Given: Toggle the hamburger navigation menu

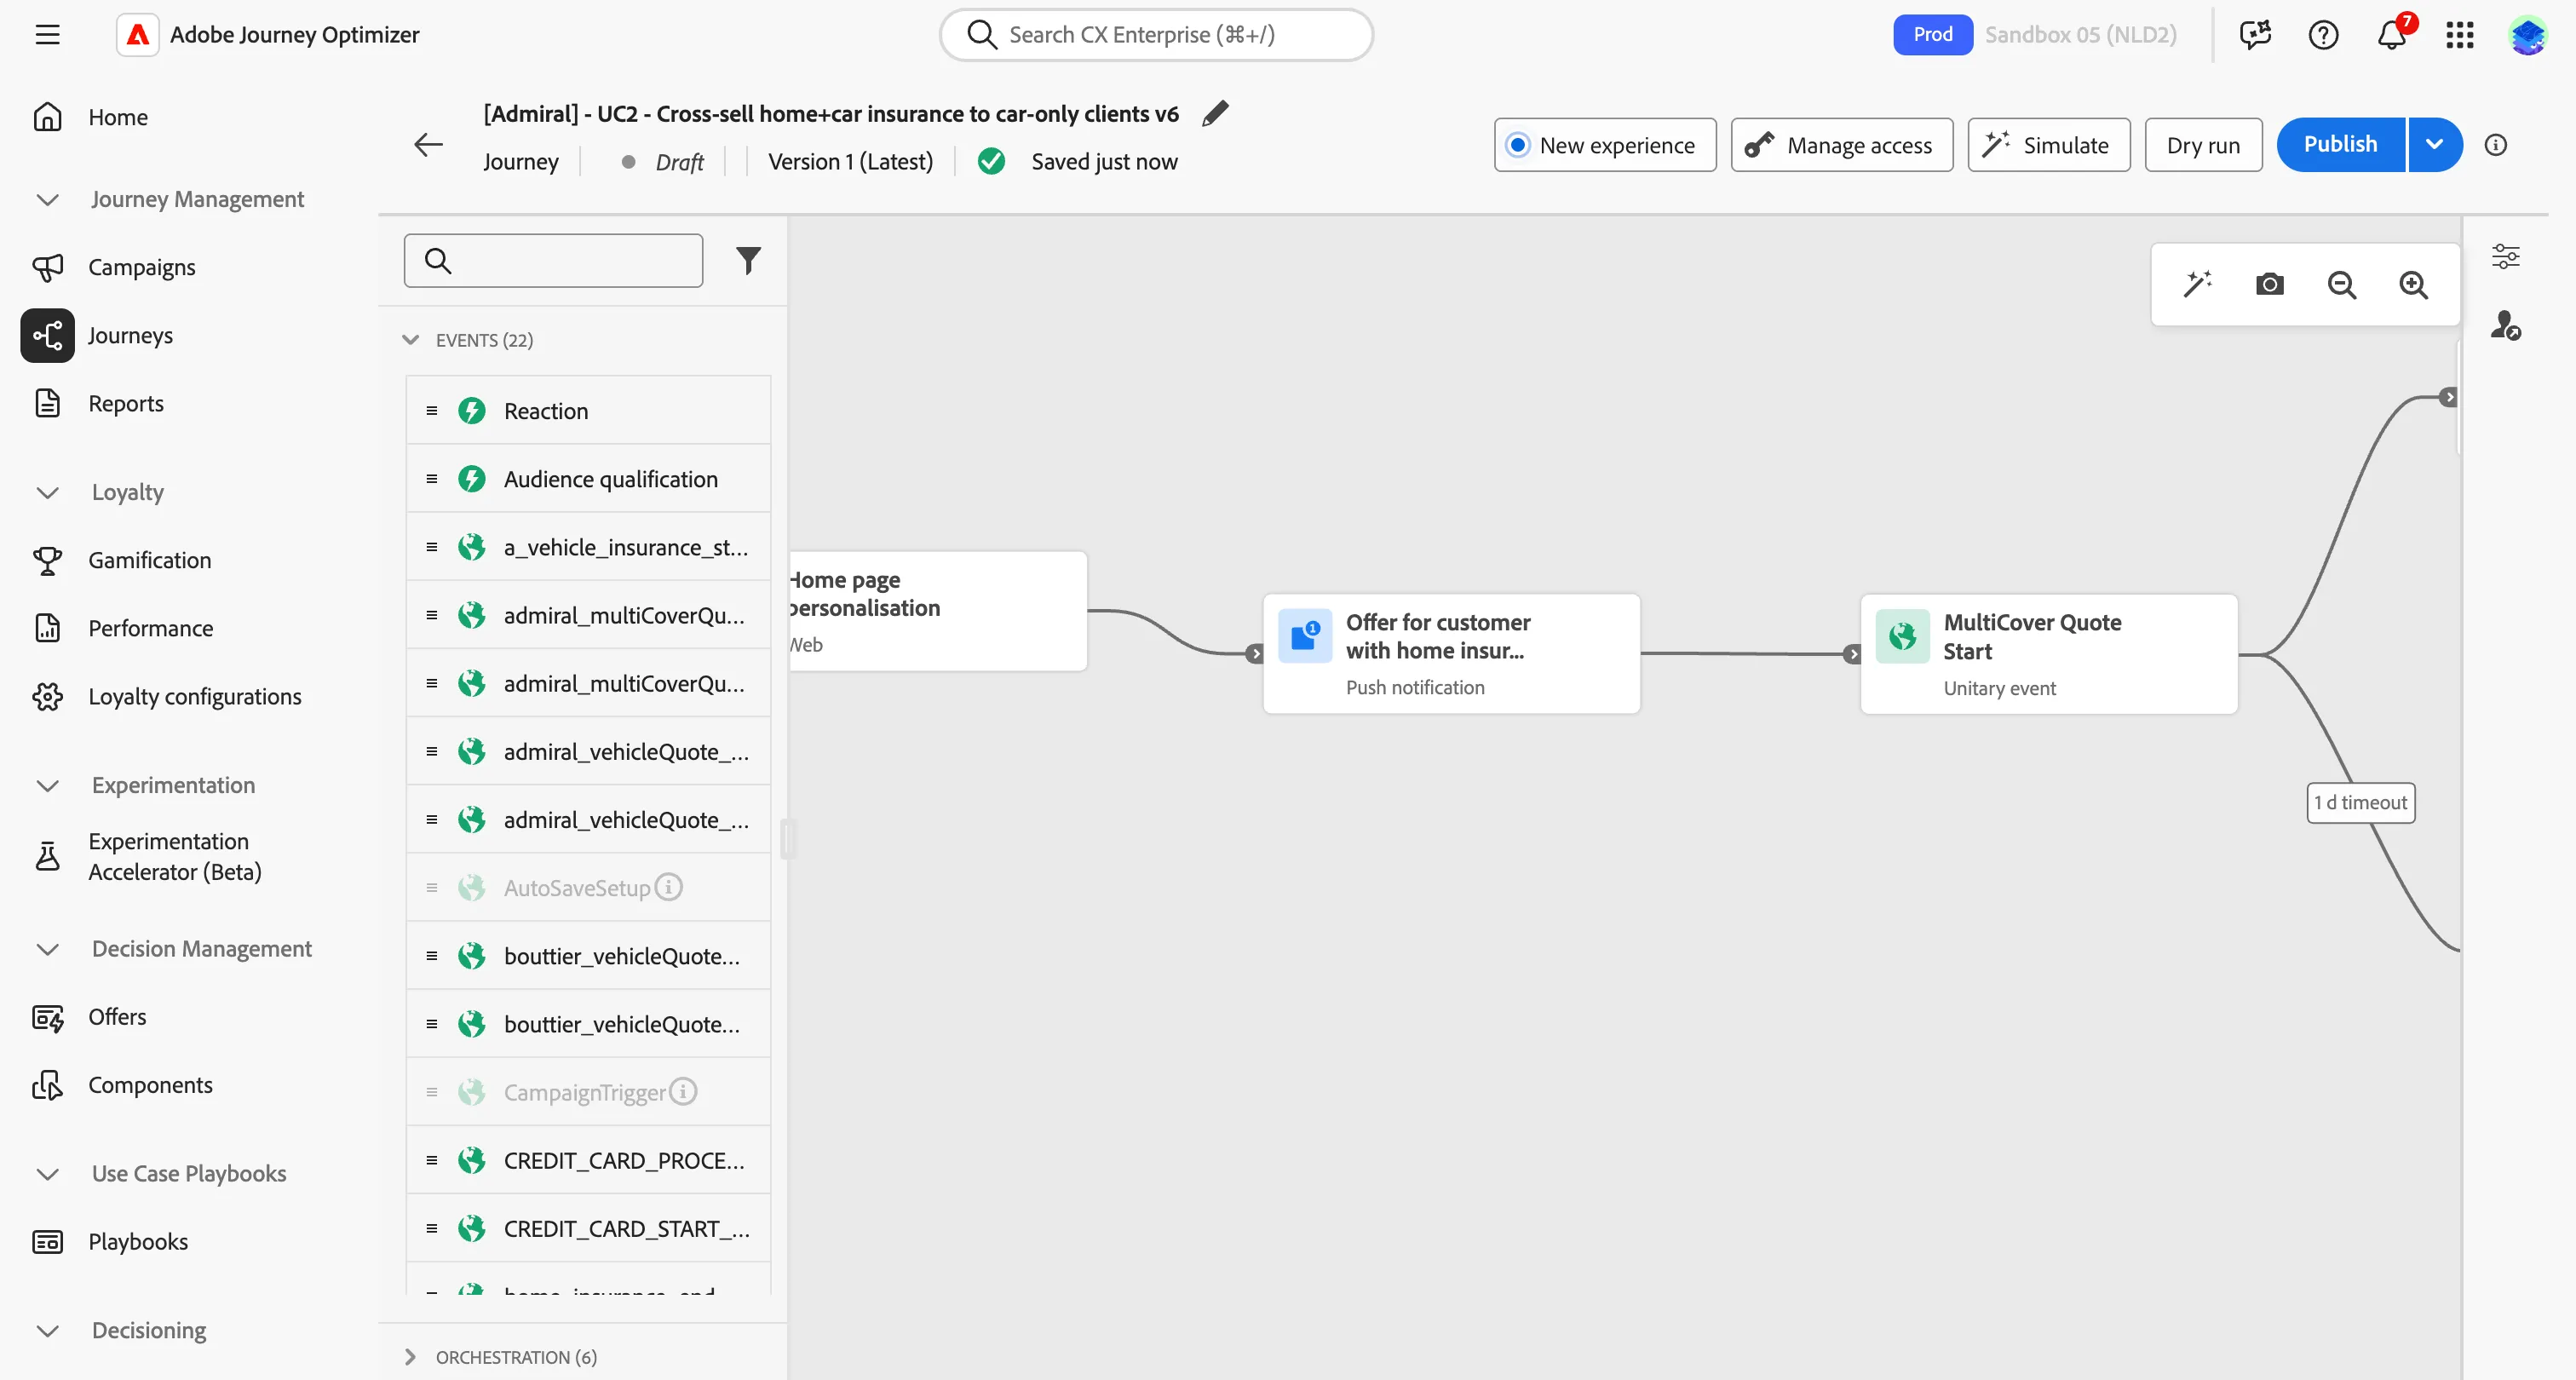Looking at the screenshot, I should pyautogui.click(x=47, y=35).
